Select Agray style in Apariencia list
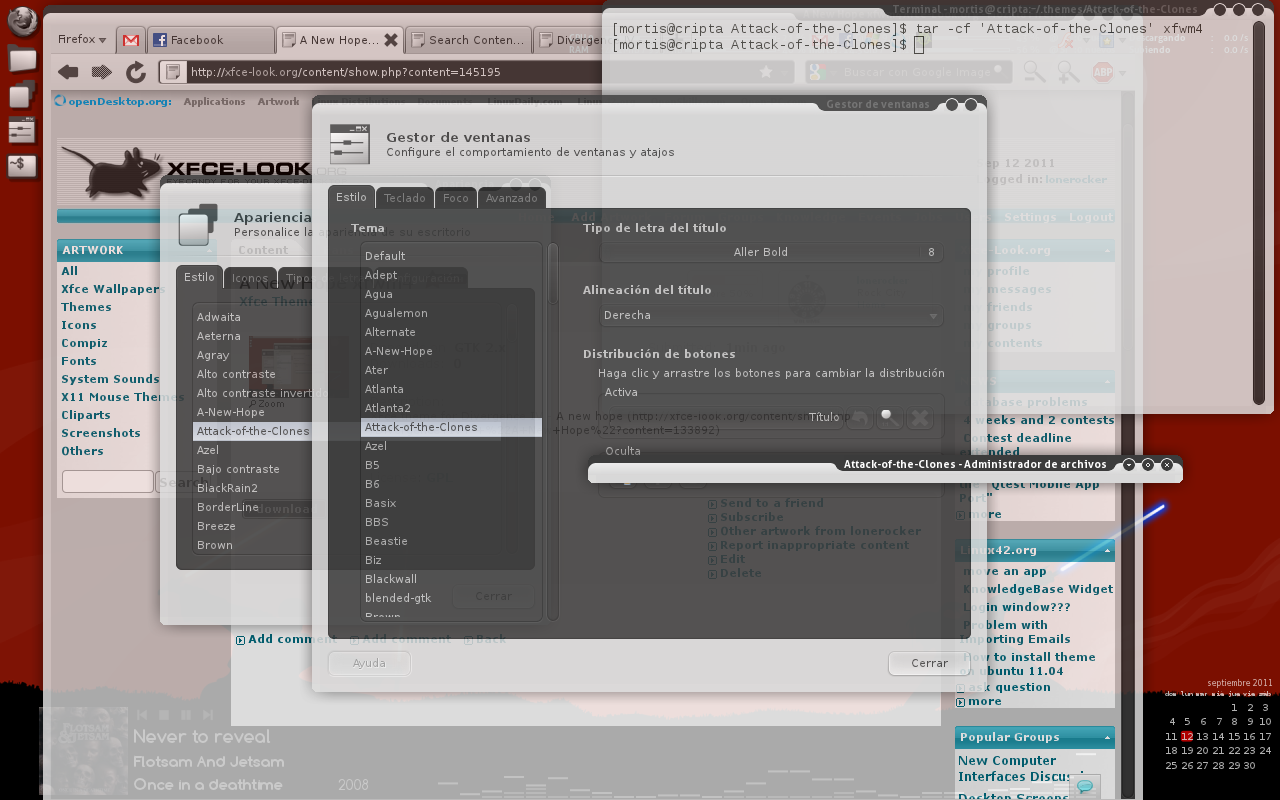 (x=252, y=355)
